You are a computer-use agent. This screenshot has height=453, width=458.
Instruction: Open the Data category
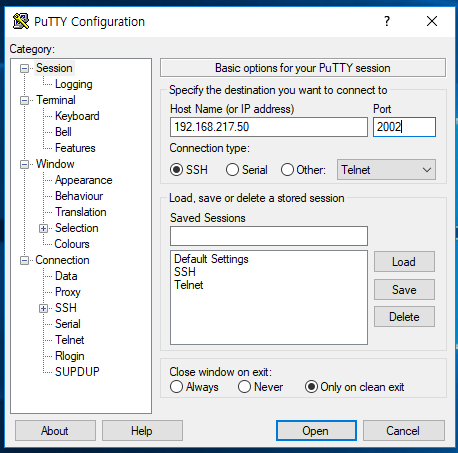[66, 276]
